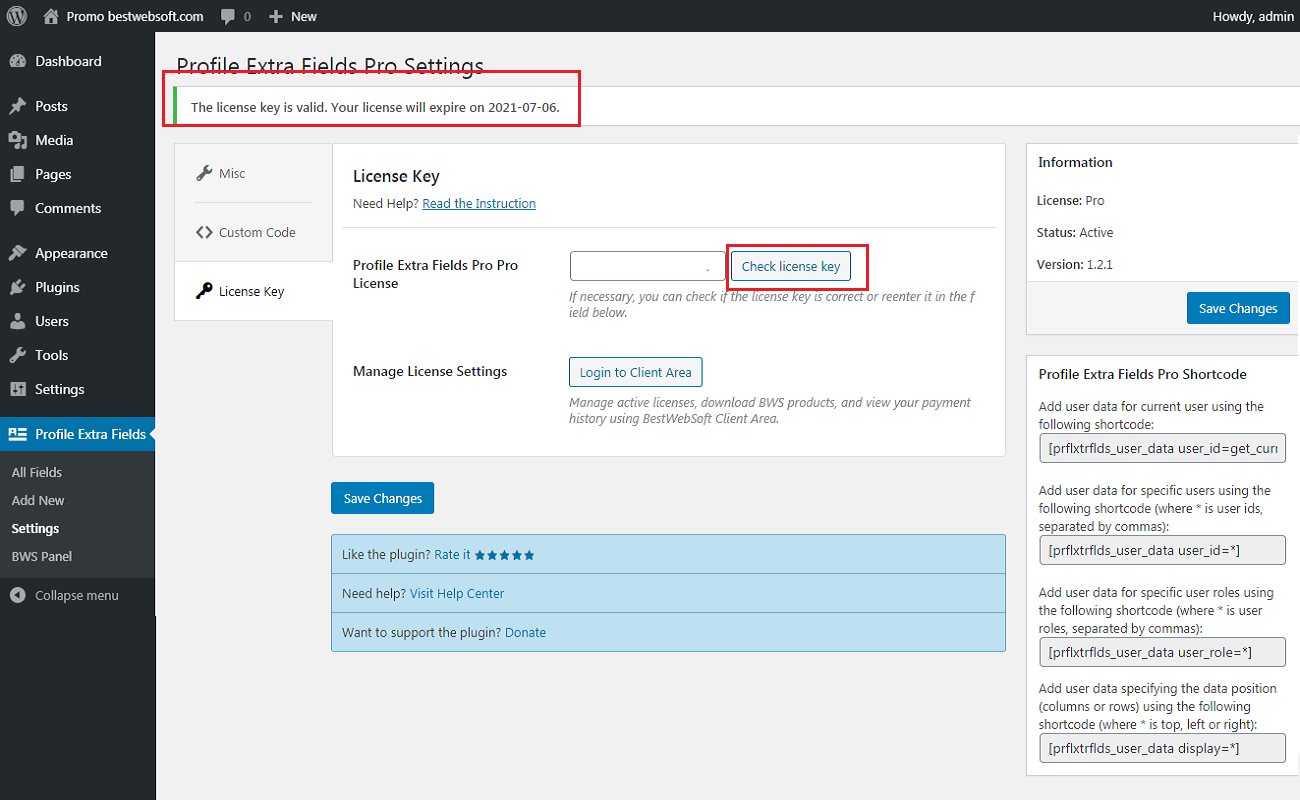This screenshot has width=1300, height=800.
Task: Click the Check license key button
Action: pyautogui.click(x=791, y=266)
